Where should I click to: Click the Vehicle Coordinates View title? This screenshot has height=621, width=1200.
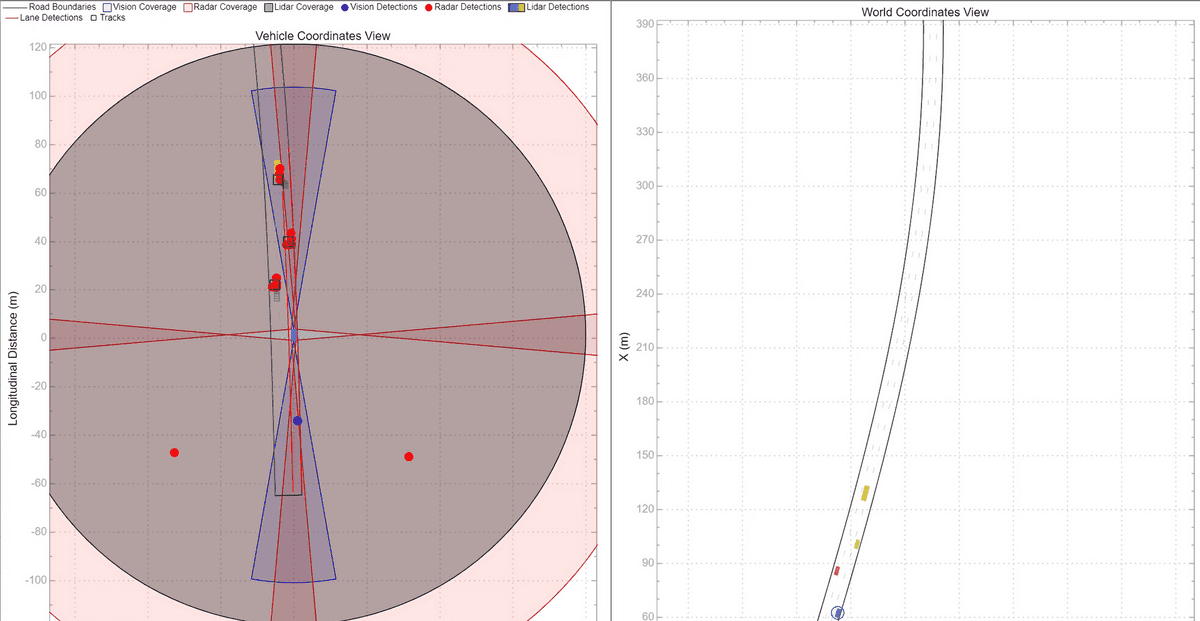322,36
